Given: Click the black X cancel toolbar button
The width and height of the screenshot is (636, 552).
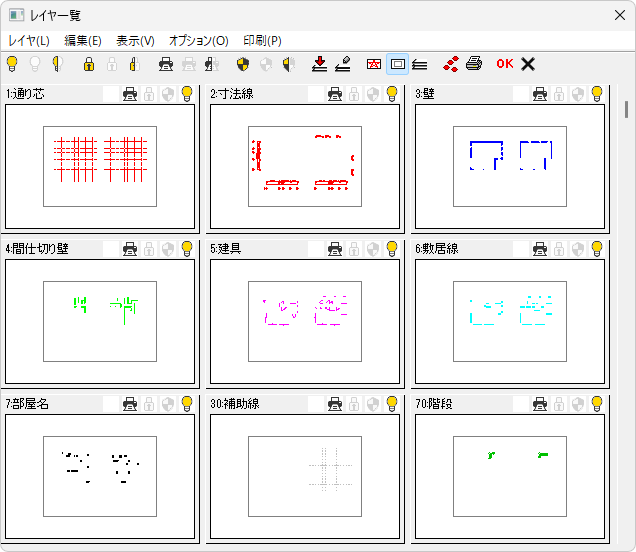Looking at the screenshot, I should coord(528,64).
